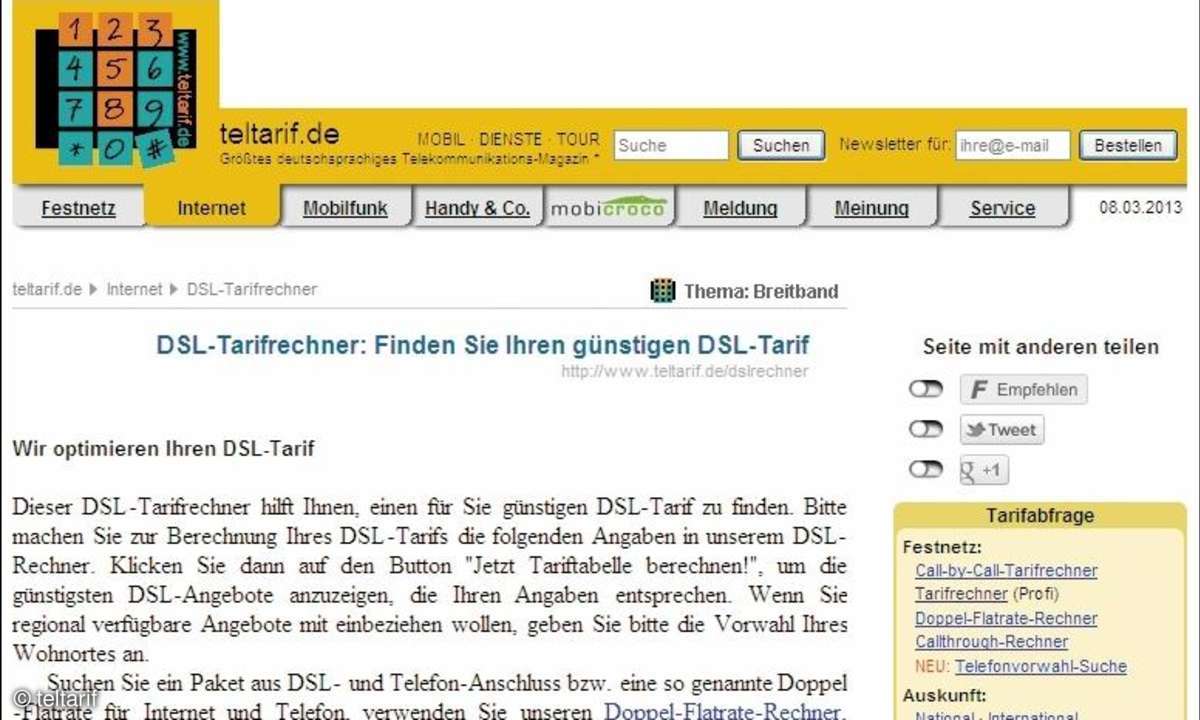Click the Facebook Empfehlen button
Image resolution: width=1200 pixels, height=720 pixels.
tap(1023, 390)
